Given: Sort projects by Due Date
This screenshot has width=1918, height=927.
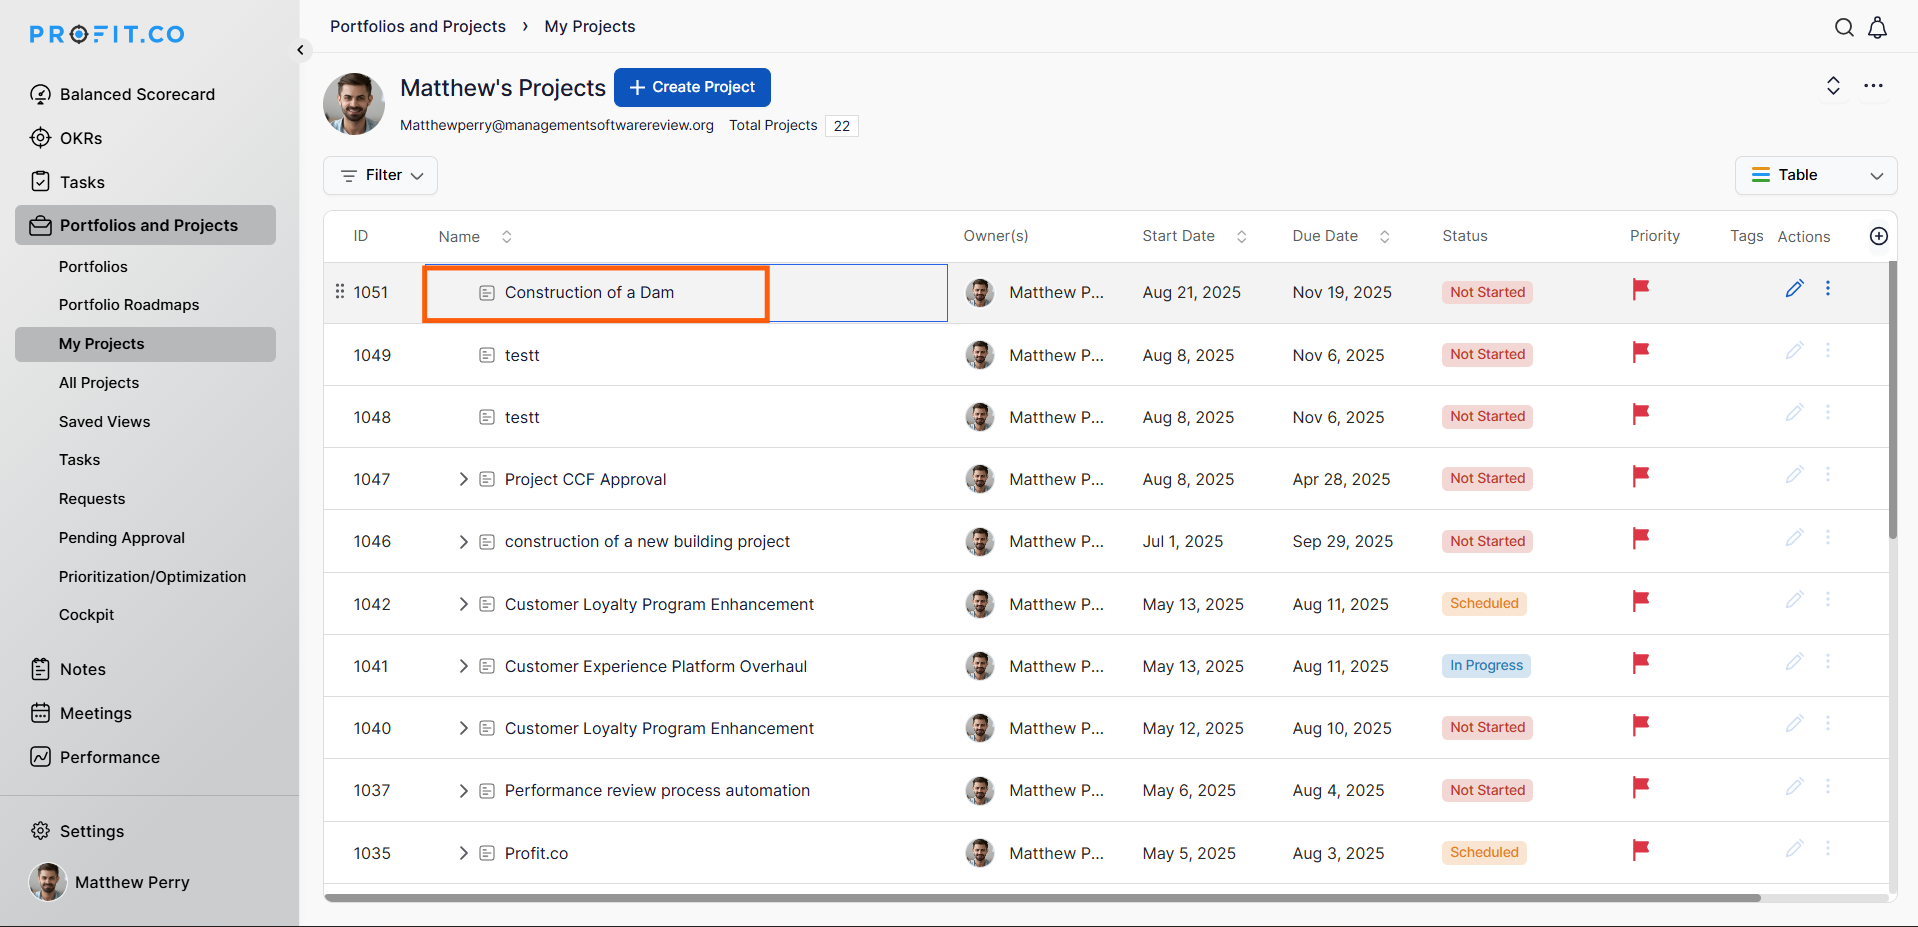Looking at the screenshot, I should click(1384, 237).
